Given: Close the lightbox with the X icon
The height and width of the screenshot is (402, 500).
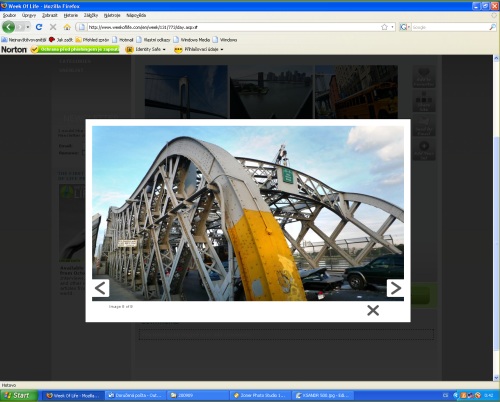Looking at the screenshot, I should (x=373, y=310).
